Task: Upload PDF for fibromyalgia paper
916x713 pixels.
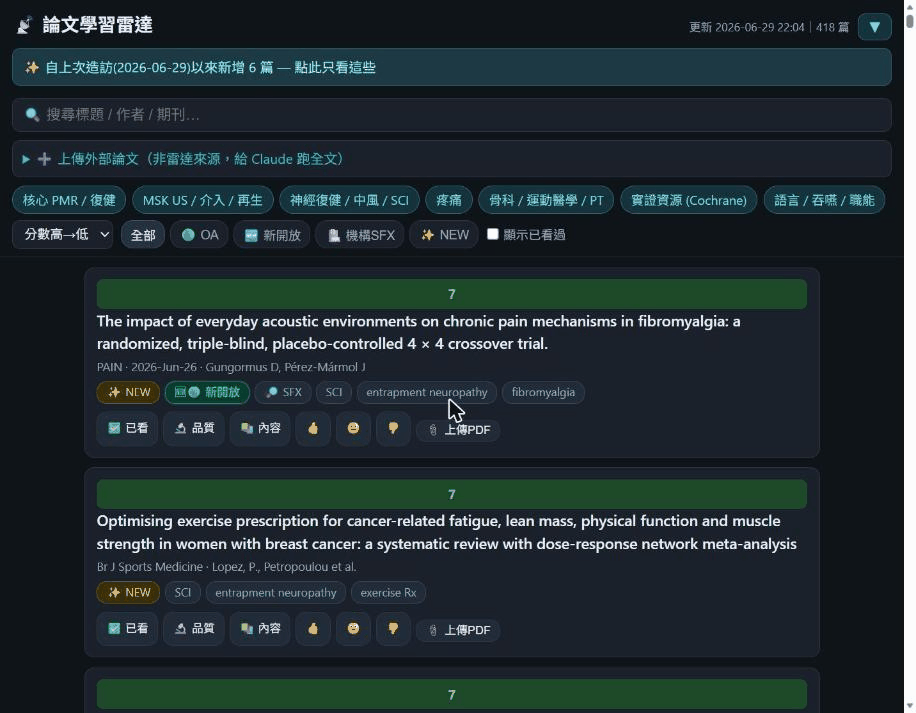Action: click(459, 430)
